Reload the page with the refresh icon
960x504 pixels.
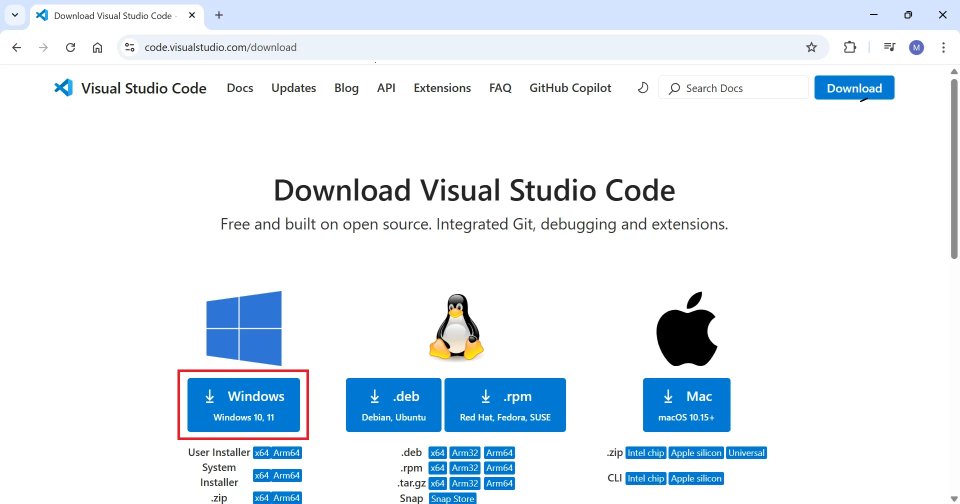pos(70,47)
